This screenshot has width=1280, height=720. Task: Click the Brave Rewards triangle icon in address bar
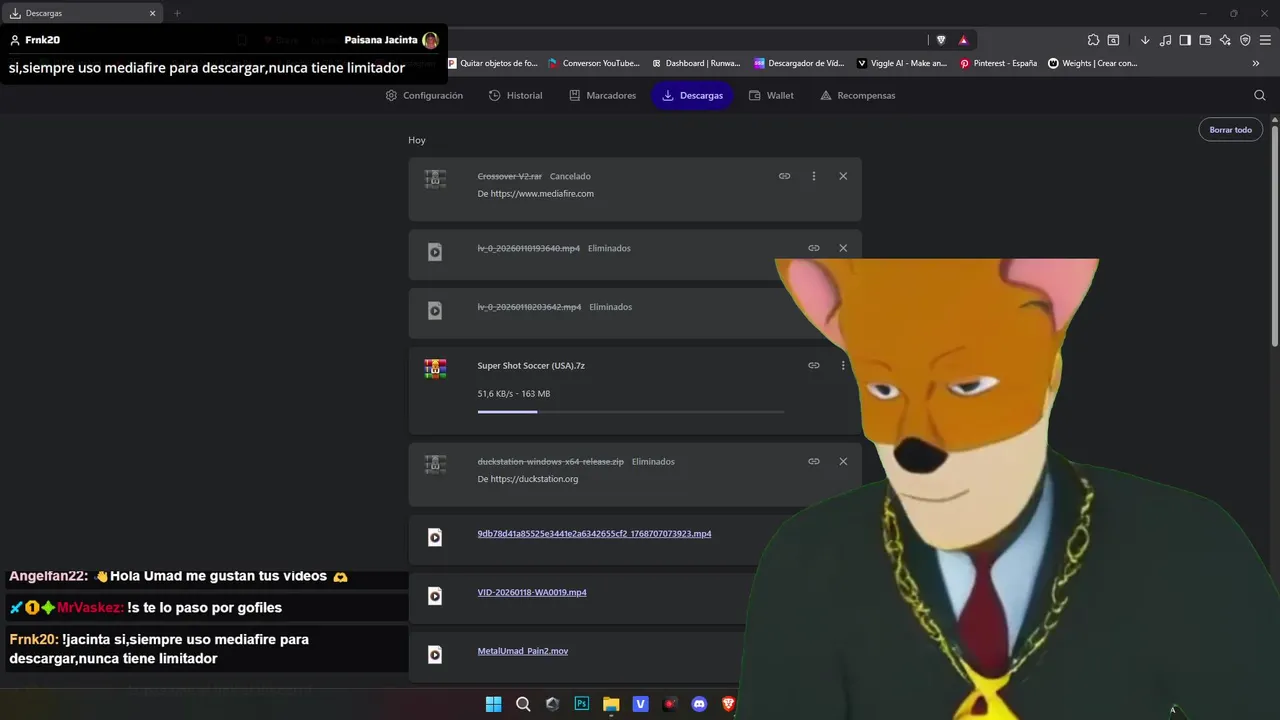(x=963, y=40)
